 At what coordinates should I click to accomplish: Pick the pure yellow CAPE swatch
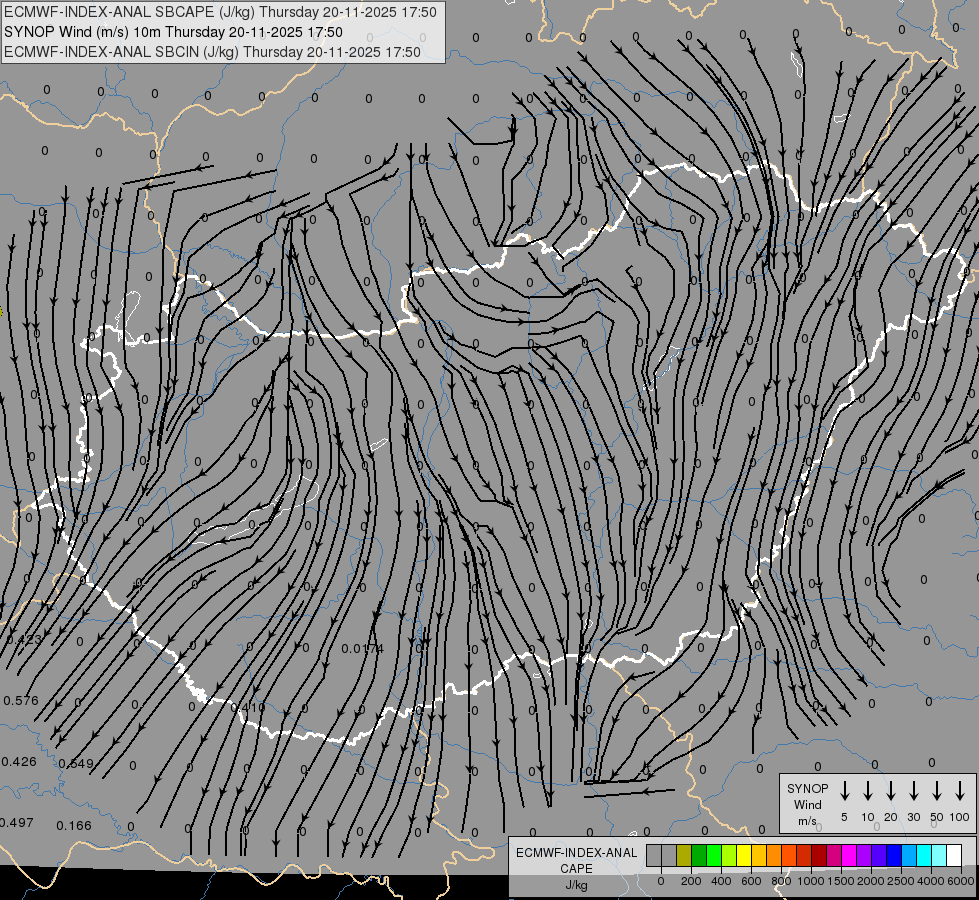[x=744, y=855]
